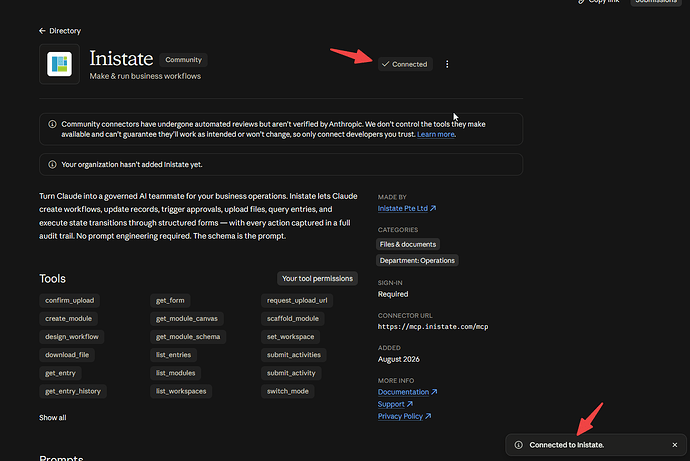Open the Documentation link

click(x=407, y=392)
